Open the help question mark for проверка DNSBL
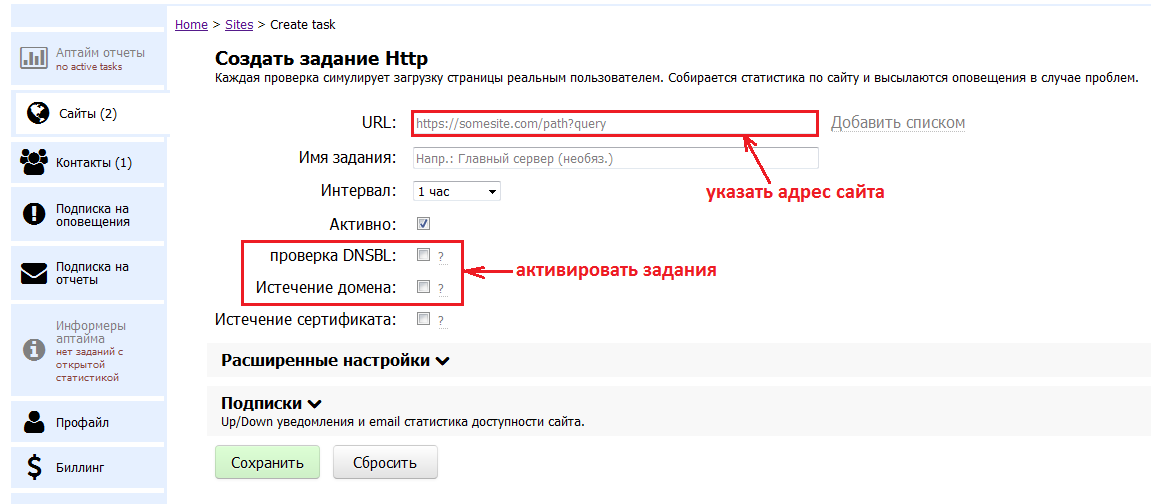Screen dimensions: 1151x504 coord(441,258)
